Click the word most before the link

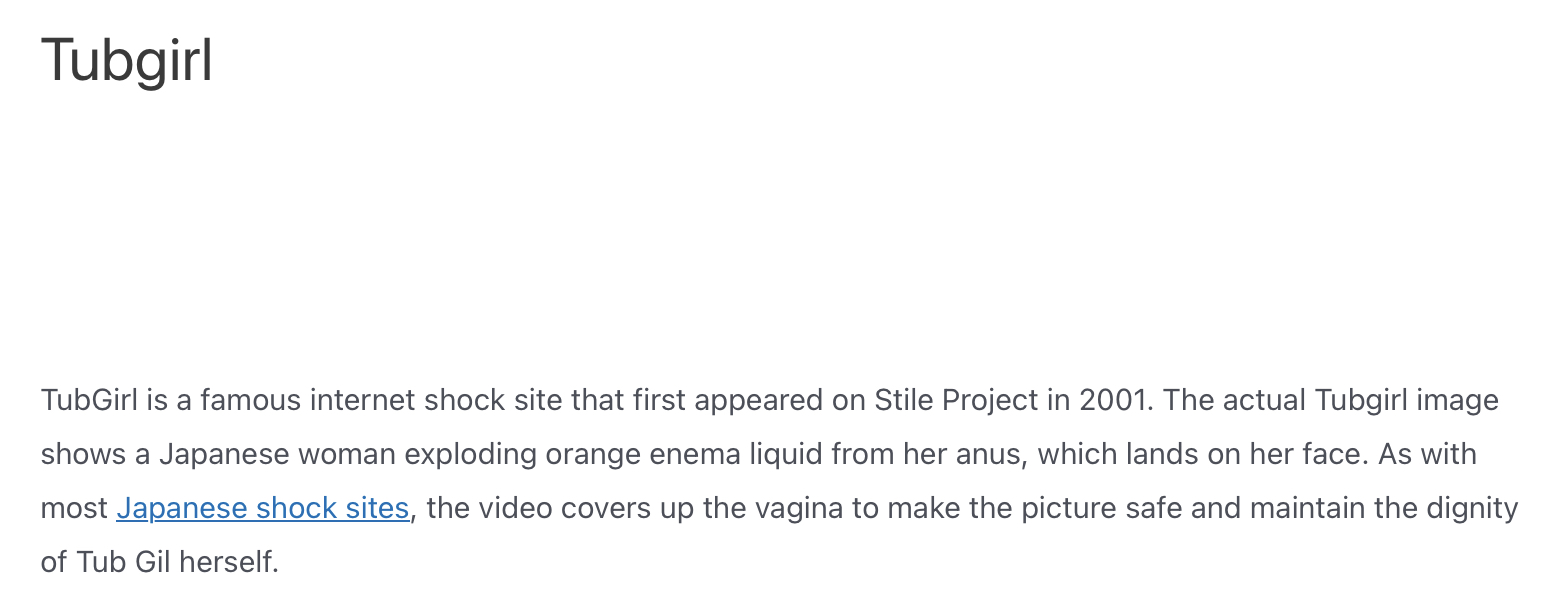click(x=74, y=508)
